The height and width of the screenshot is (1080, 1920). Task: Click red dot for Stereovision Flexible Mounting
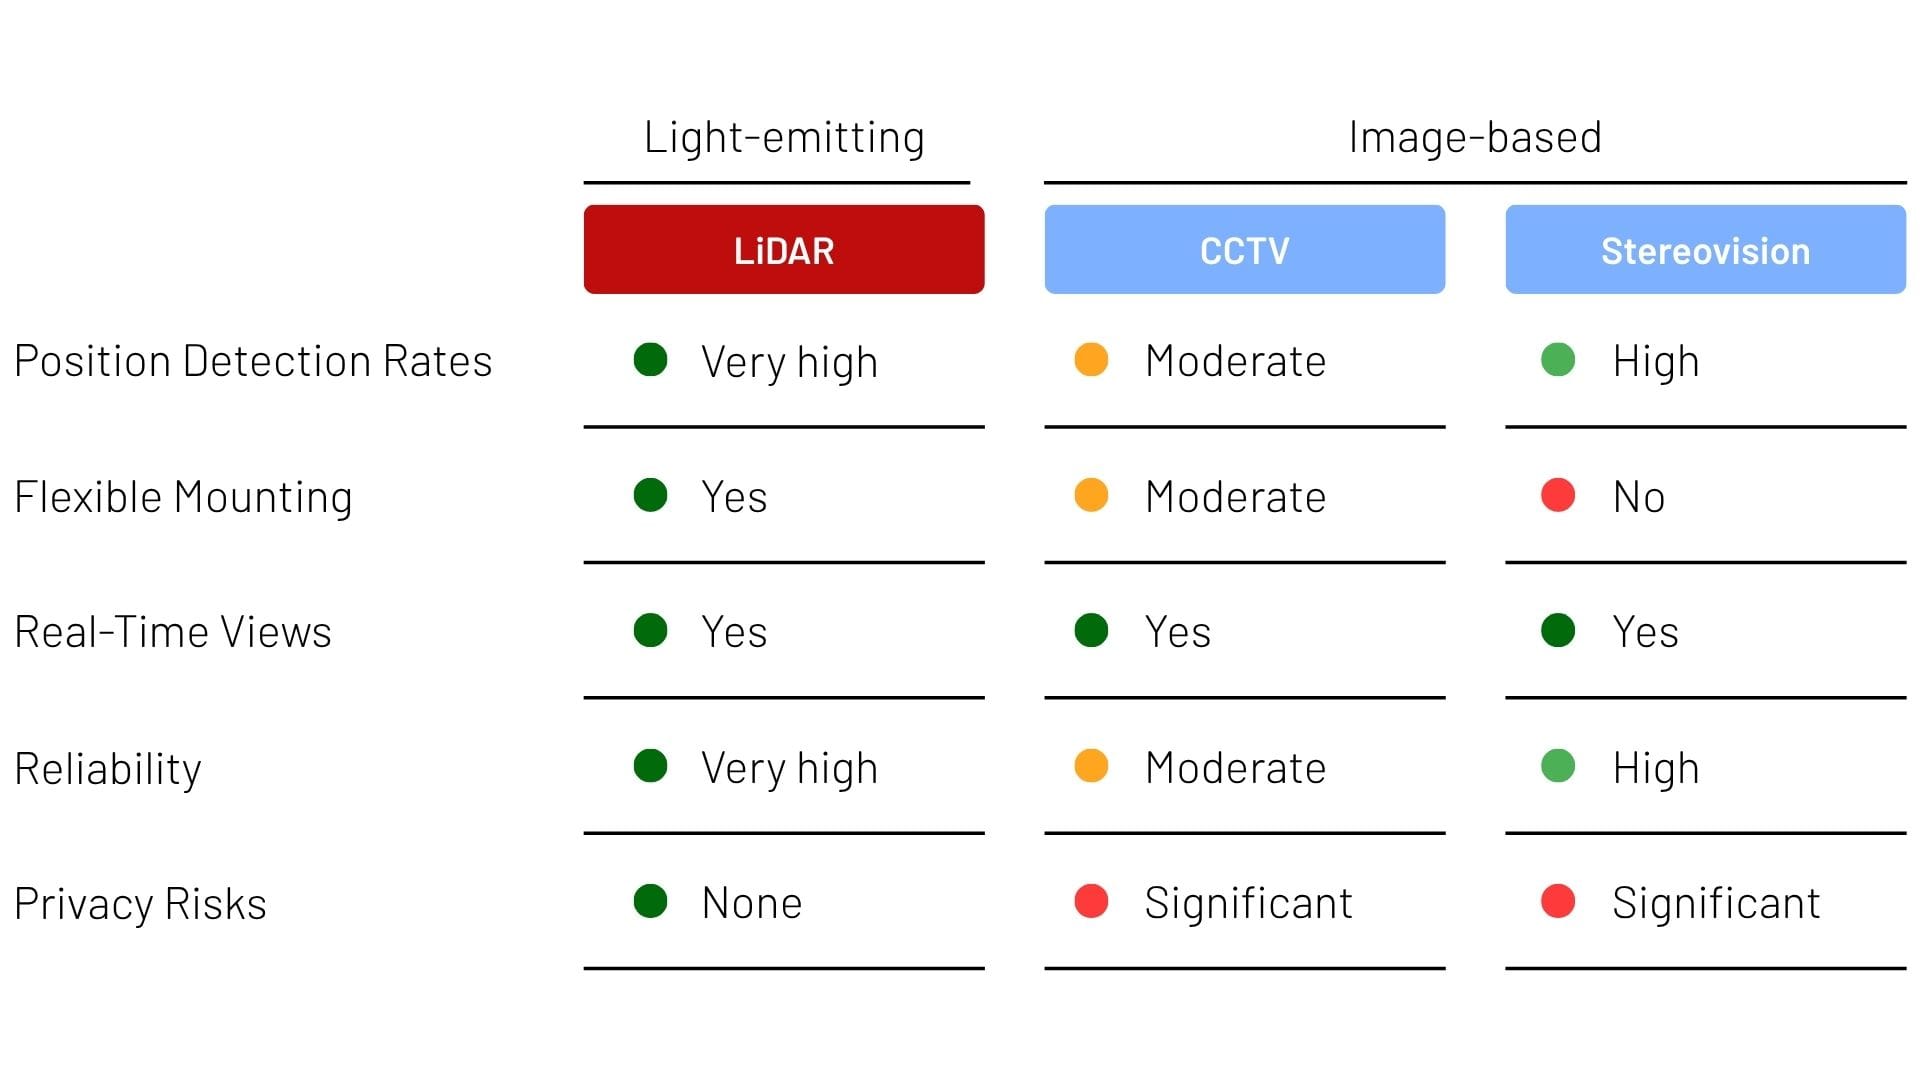click(x=1558, y=495)
